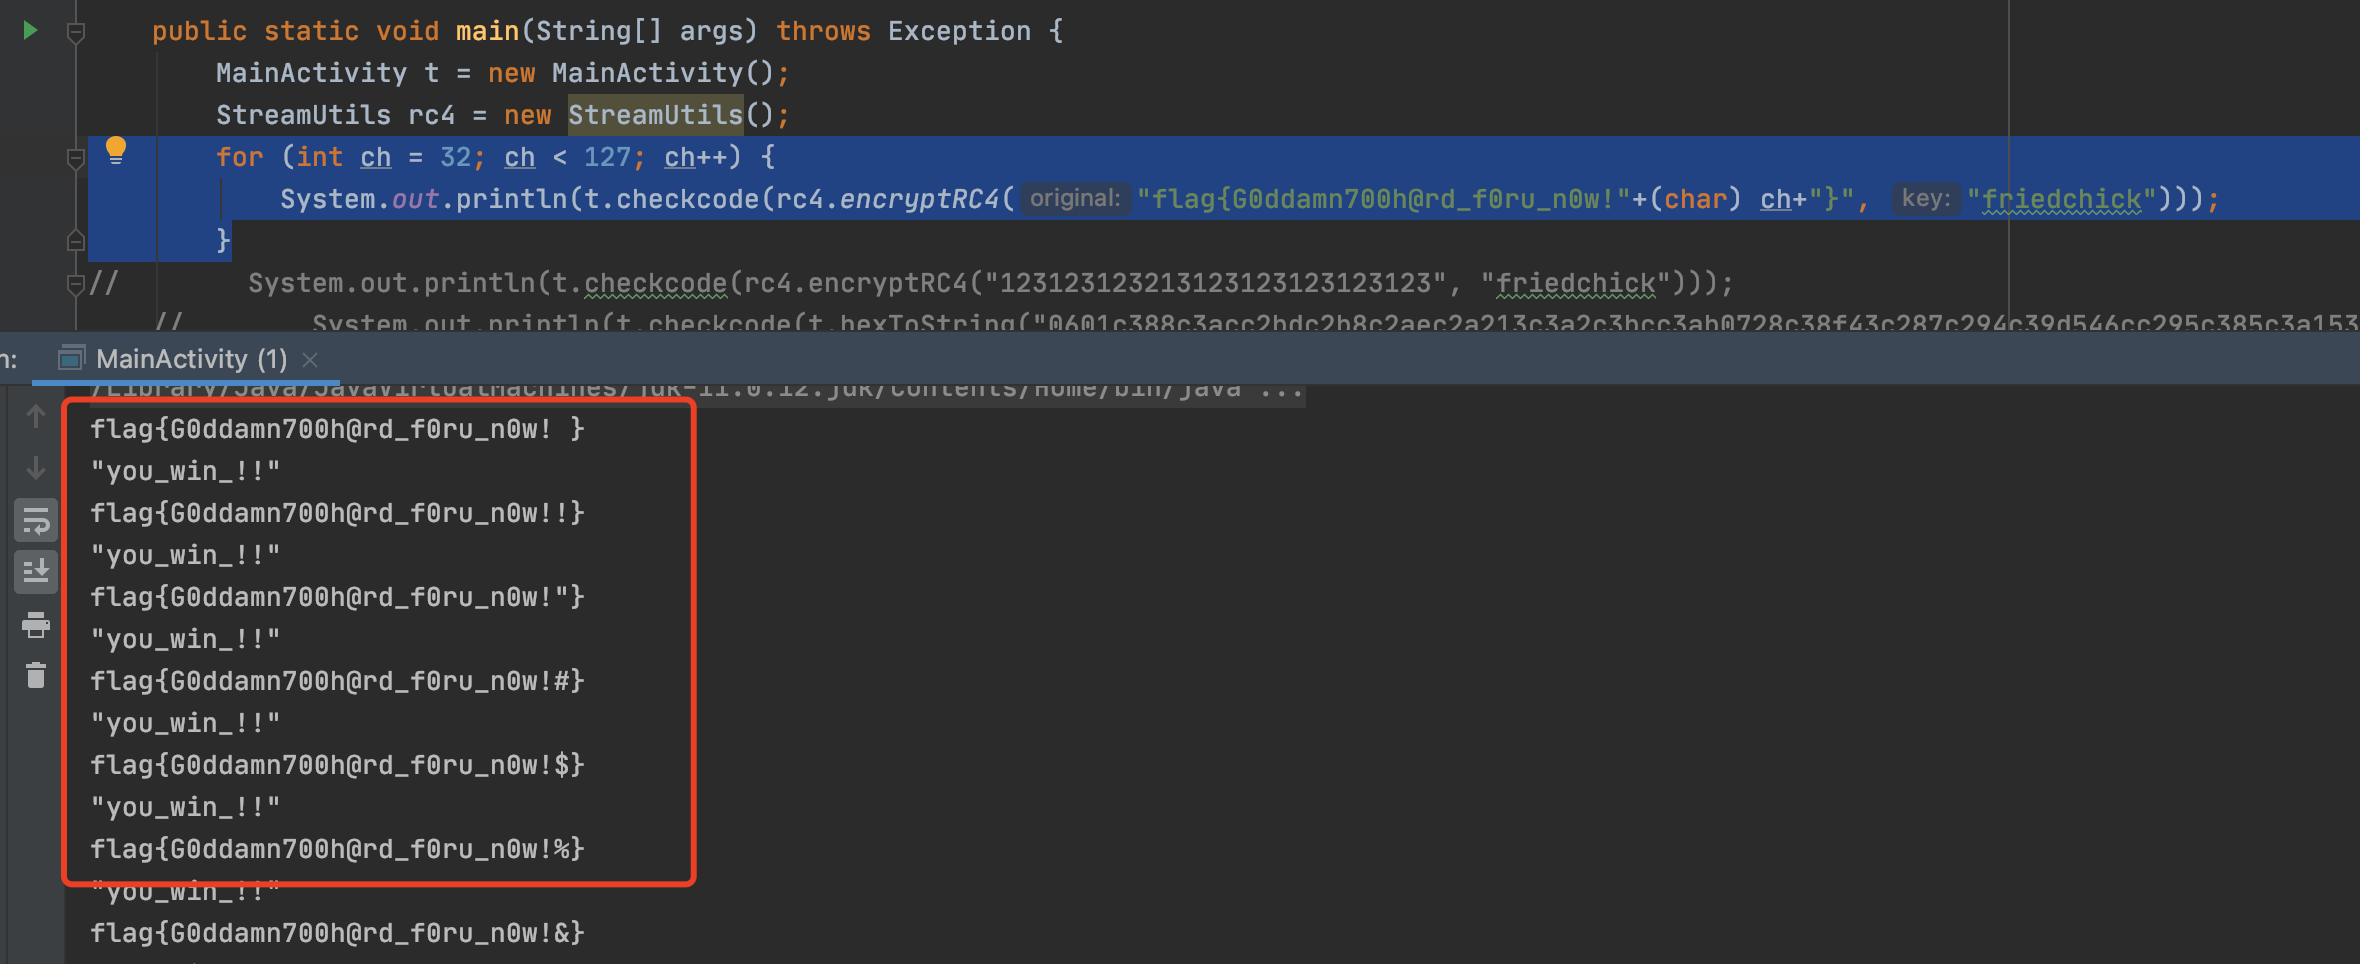Click the MainActivity run configuration icon
This screenshot has height=964, width=2360.
click(70, 358)
